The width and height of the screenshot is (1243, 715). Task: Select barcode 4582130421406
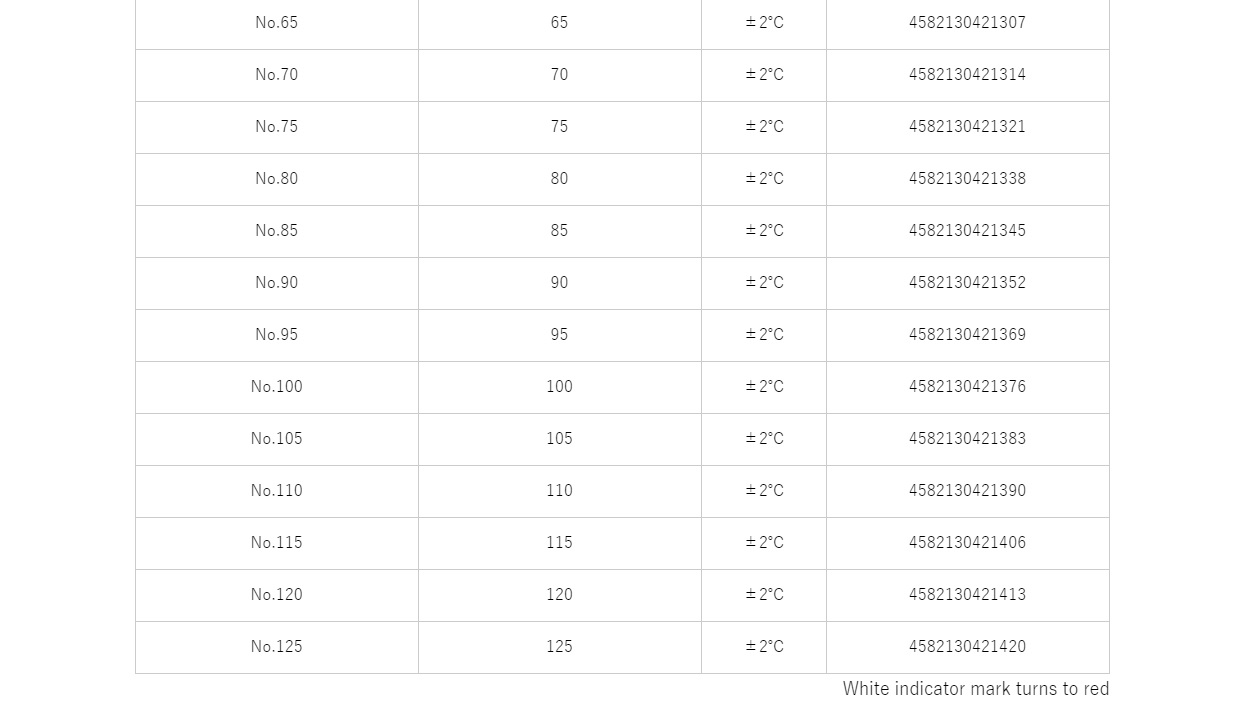click(967, 543)
